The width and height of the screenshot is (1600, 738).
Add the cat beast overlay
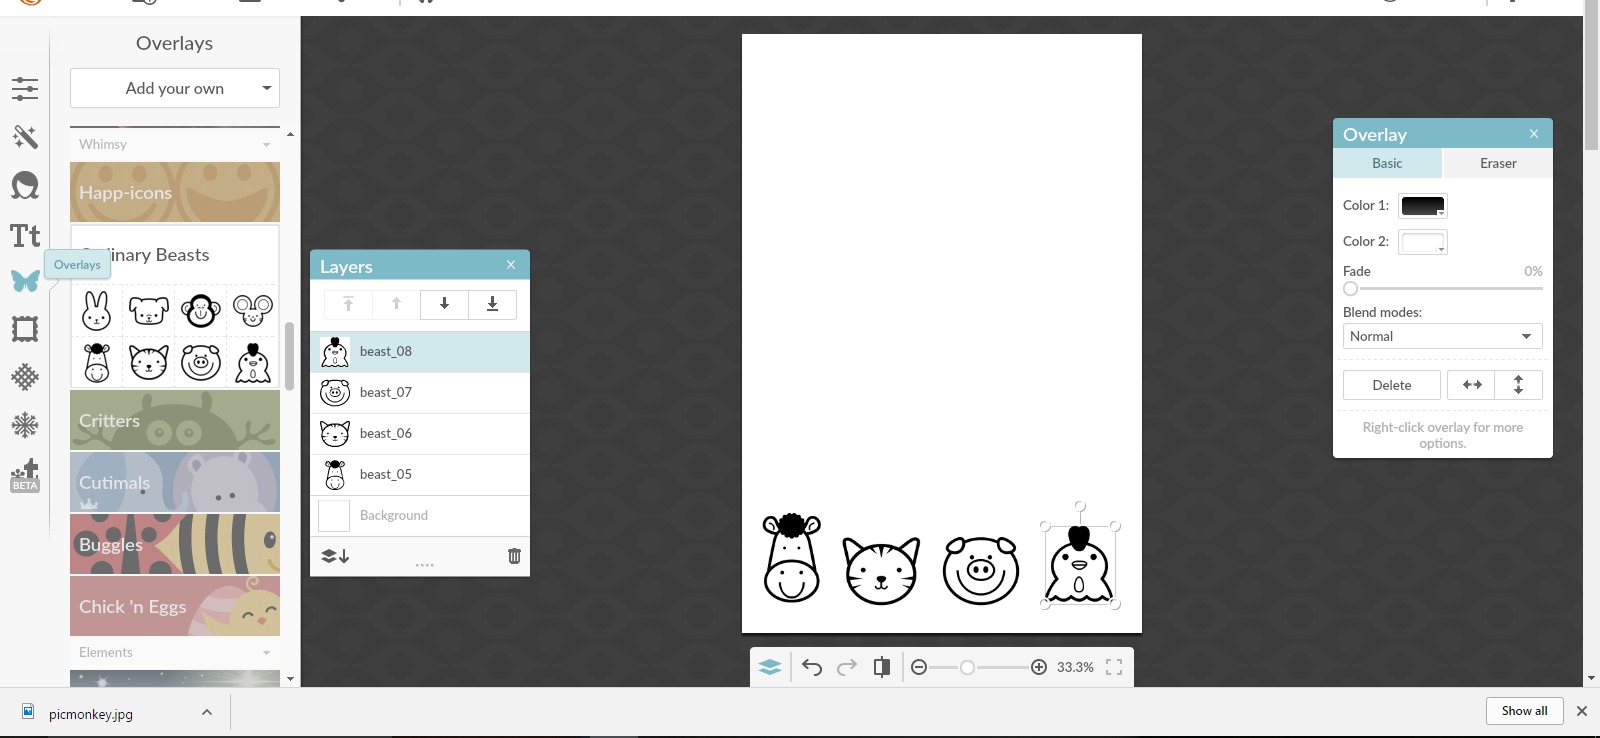[x=149, y=362]
